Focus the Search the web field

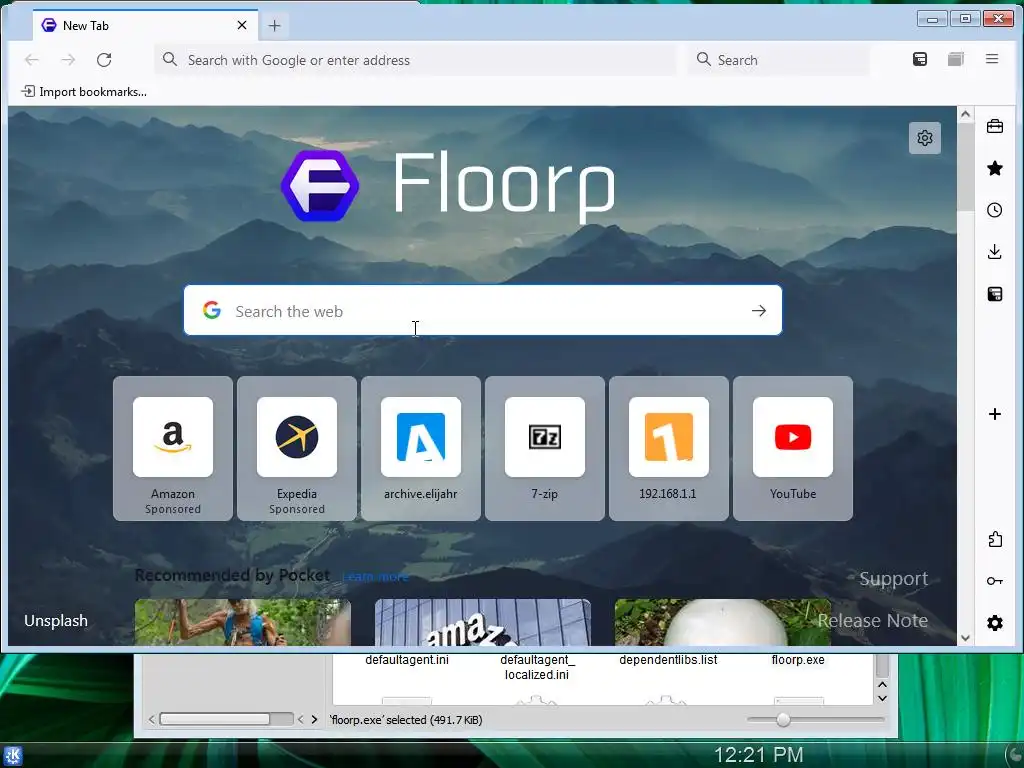[483, 310]
